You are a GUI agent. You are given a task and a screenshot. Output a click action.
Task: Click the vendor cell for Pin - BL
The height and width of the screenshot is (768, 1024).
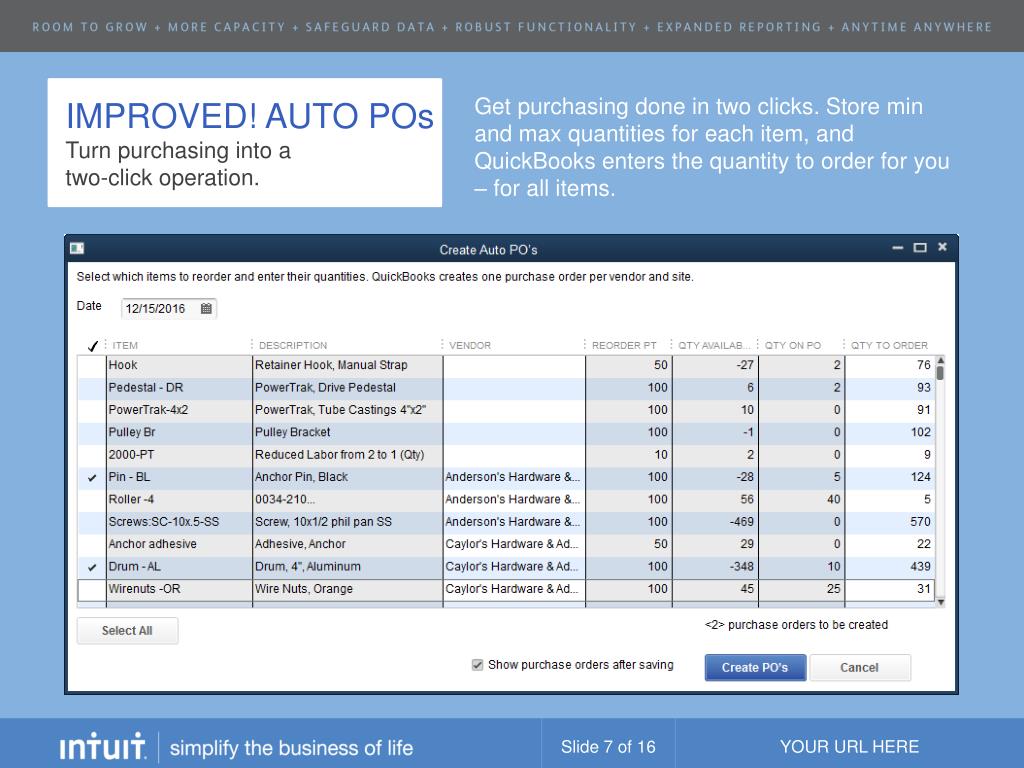point(514,477)
